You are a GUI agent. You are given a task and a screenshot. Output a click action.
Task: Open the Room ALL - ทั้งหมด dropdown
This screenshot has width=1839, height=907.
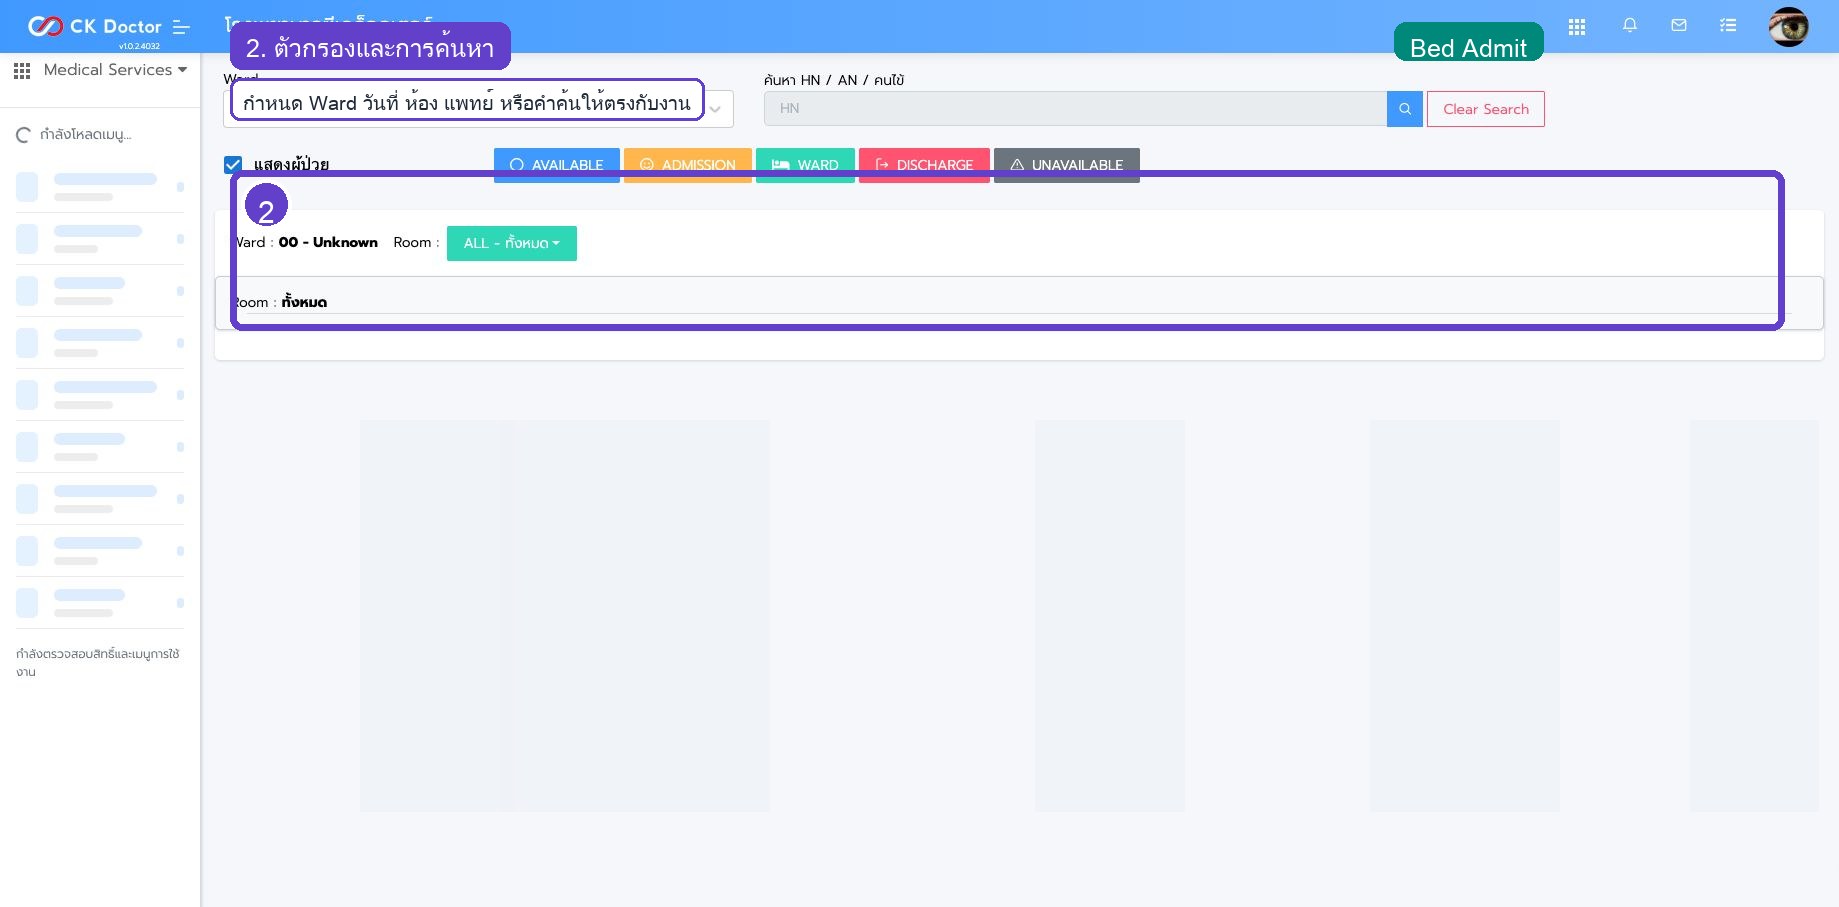512,243
